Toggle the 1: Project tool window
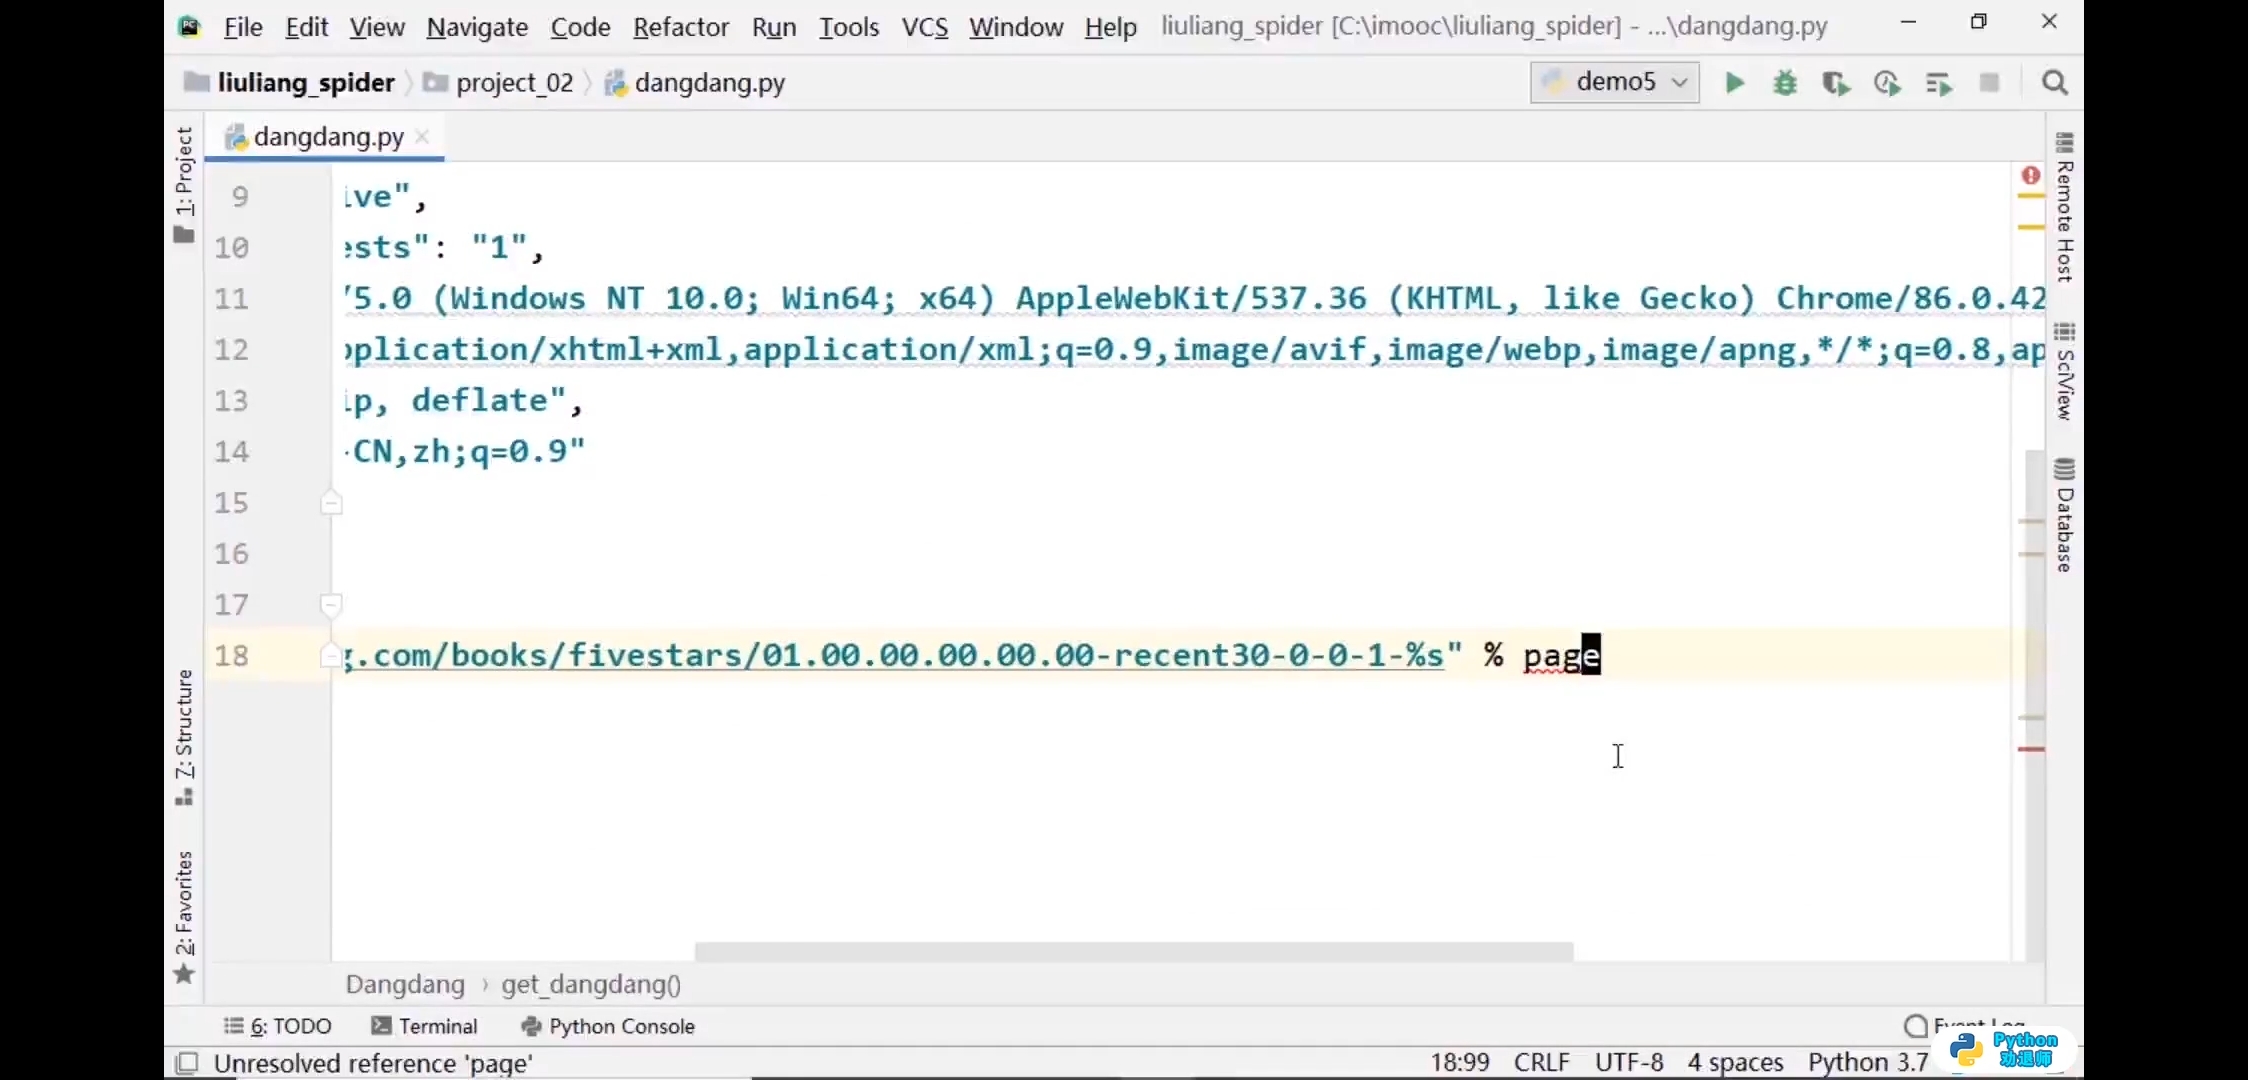The image size is (2248, 1080). click(184, 185)
